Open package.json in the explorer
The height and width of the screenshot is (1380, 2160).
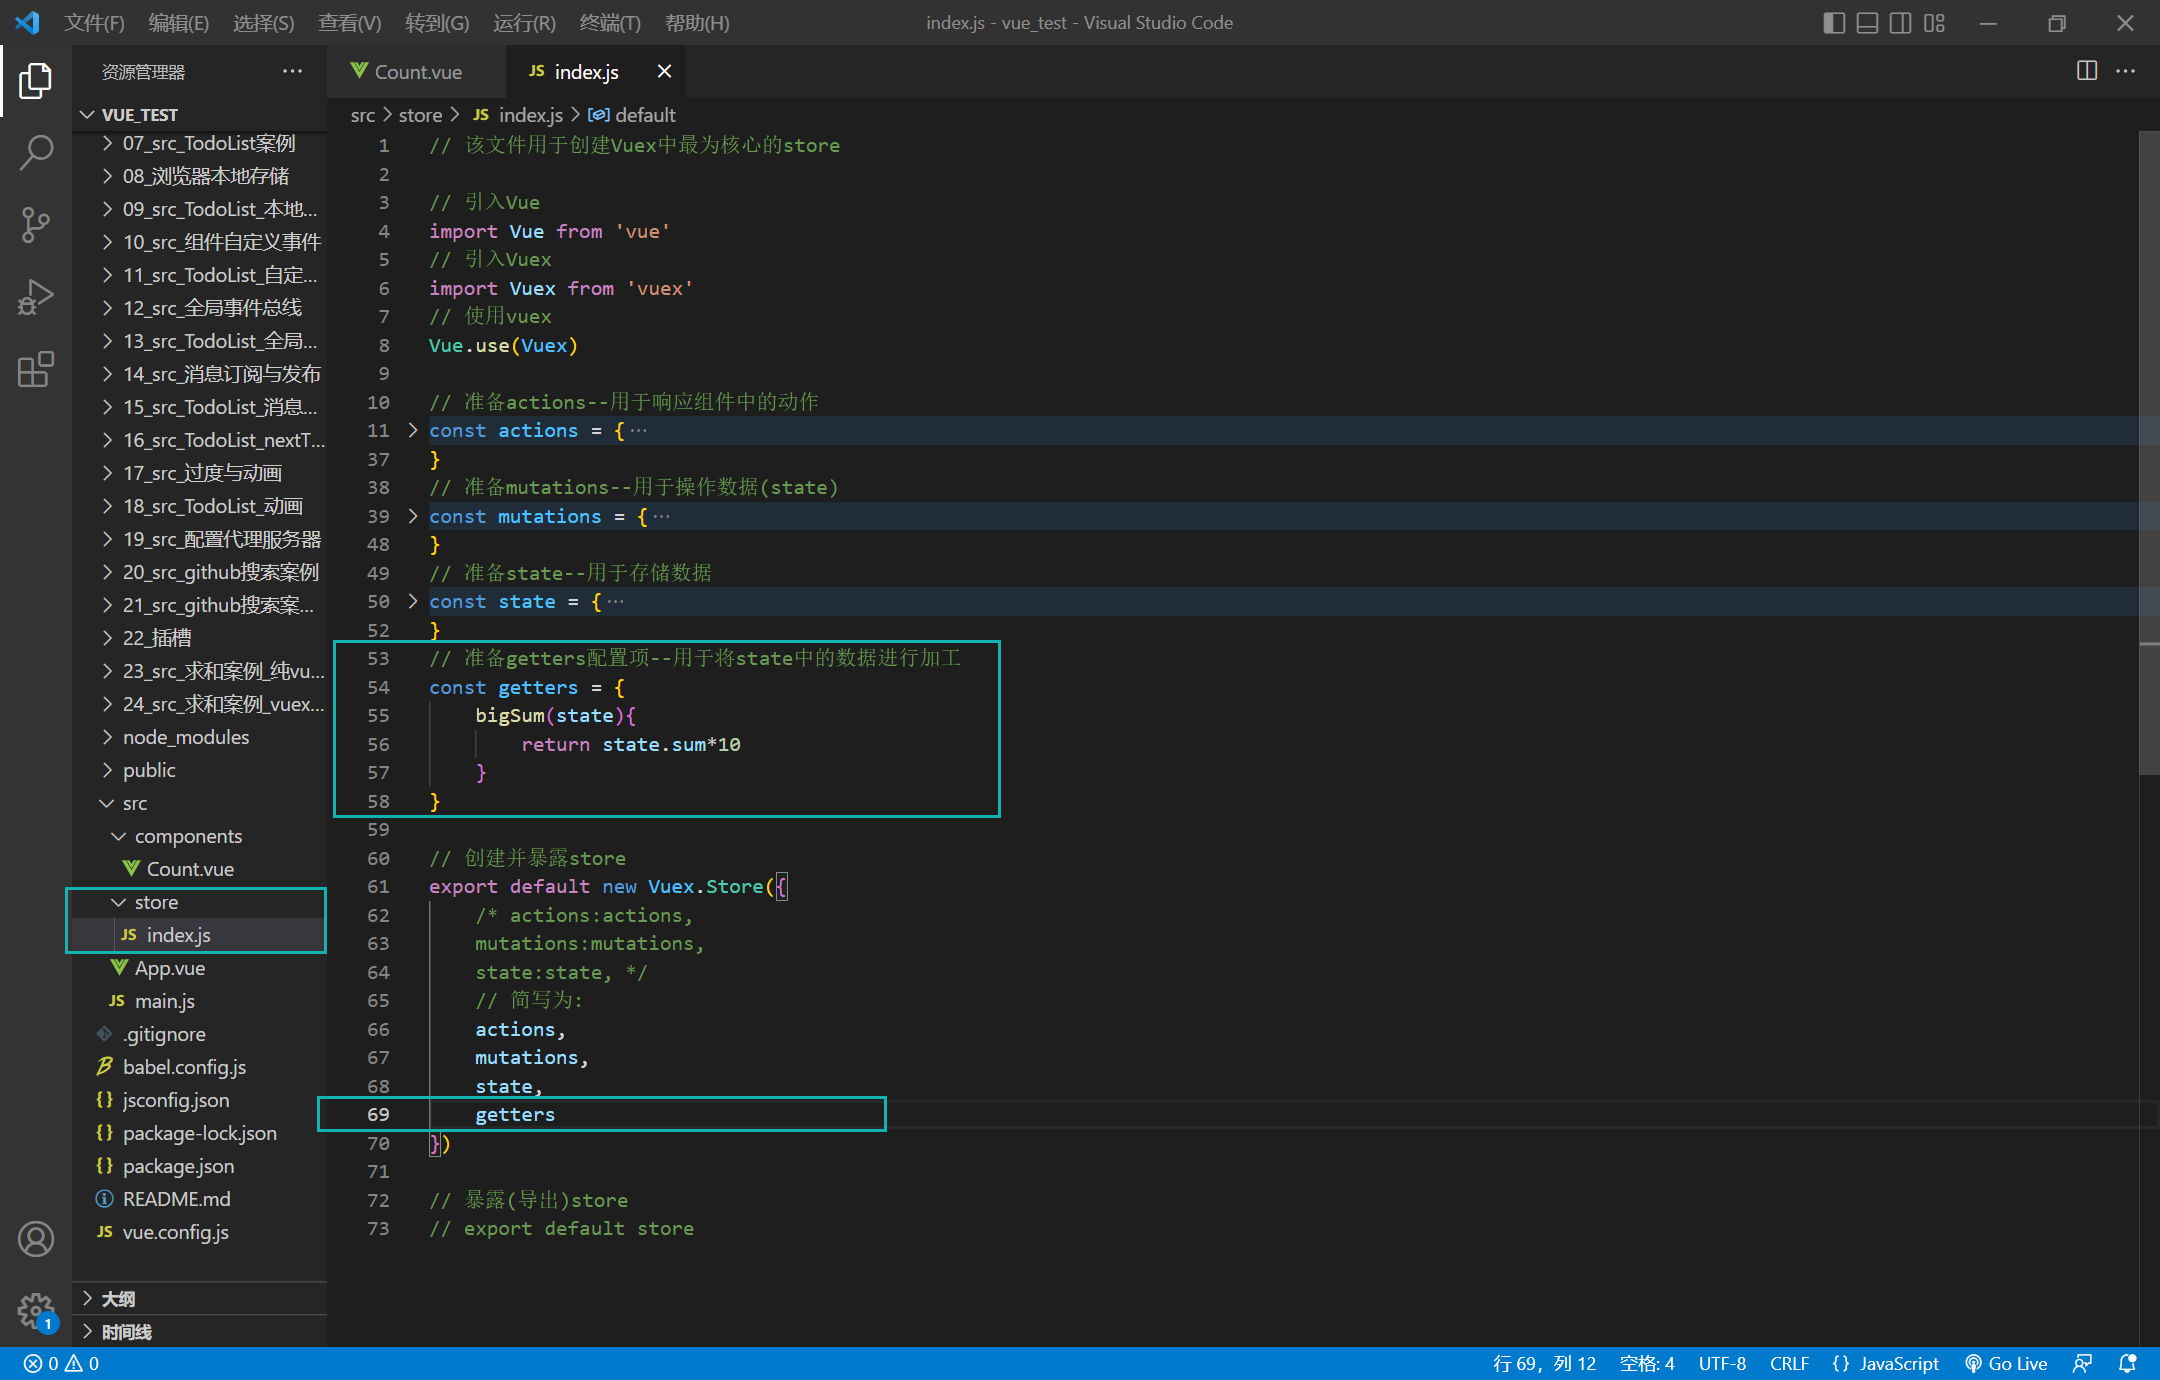(199, 1166)
